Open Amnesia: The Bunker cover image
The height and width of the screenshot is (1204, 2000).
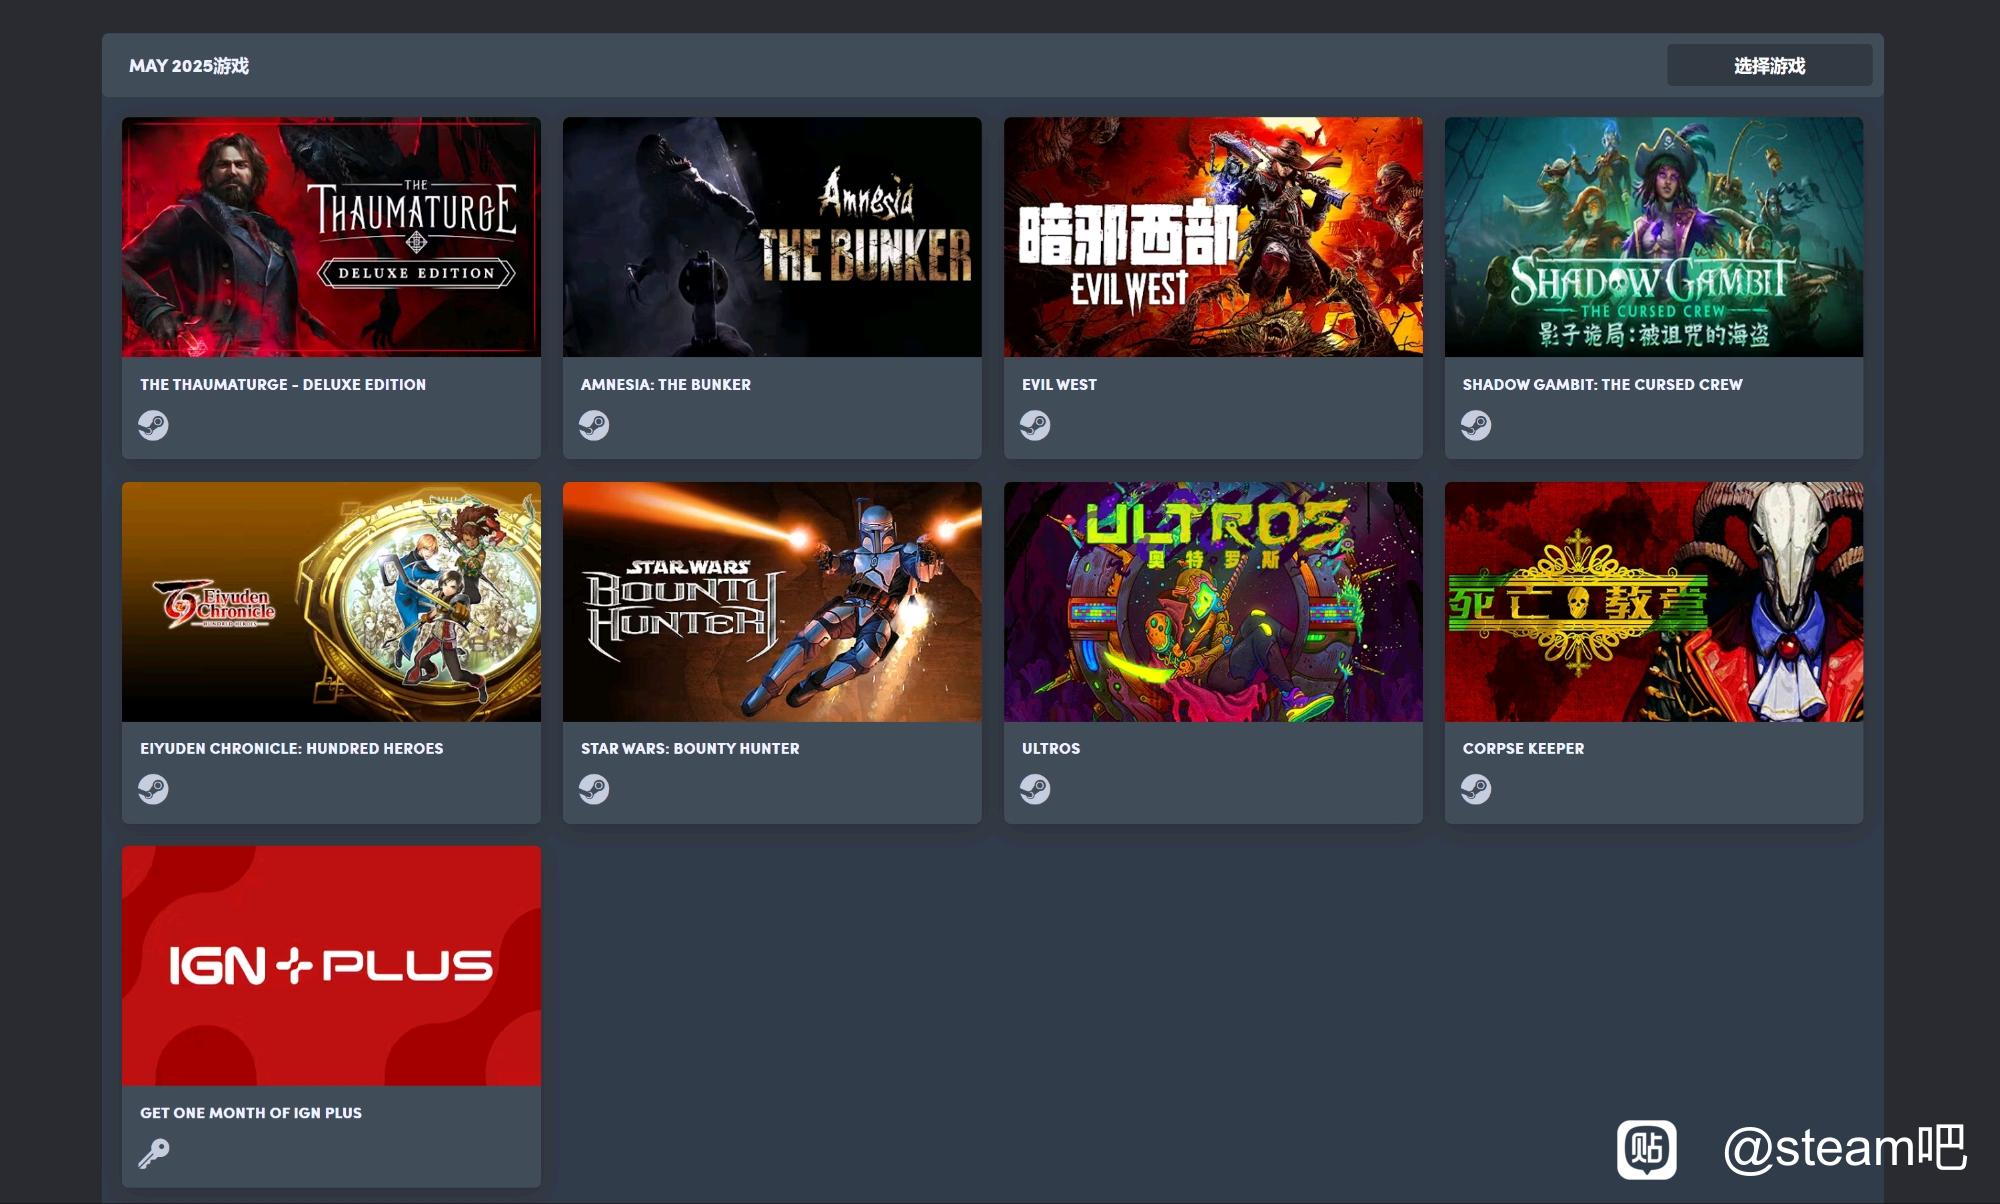click(772, 237)
